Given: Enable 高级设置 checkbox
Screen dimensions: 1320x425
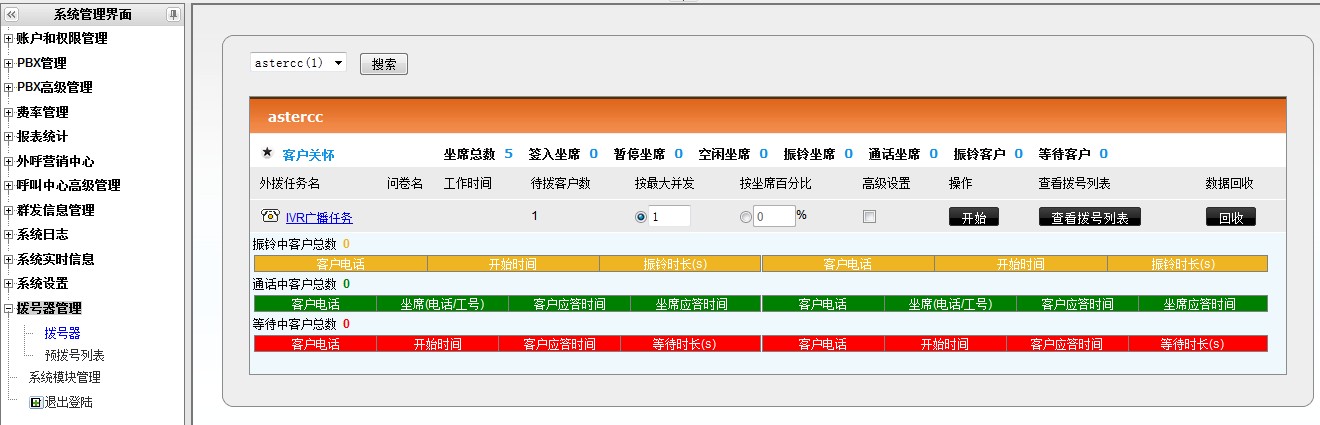Looking at the screenshot, I should pos(870,217).
